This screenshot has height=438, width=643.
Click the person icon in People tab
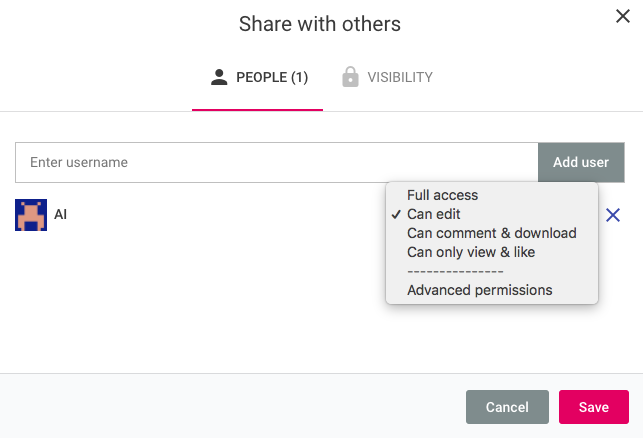[219, 77]
